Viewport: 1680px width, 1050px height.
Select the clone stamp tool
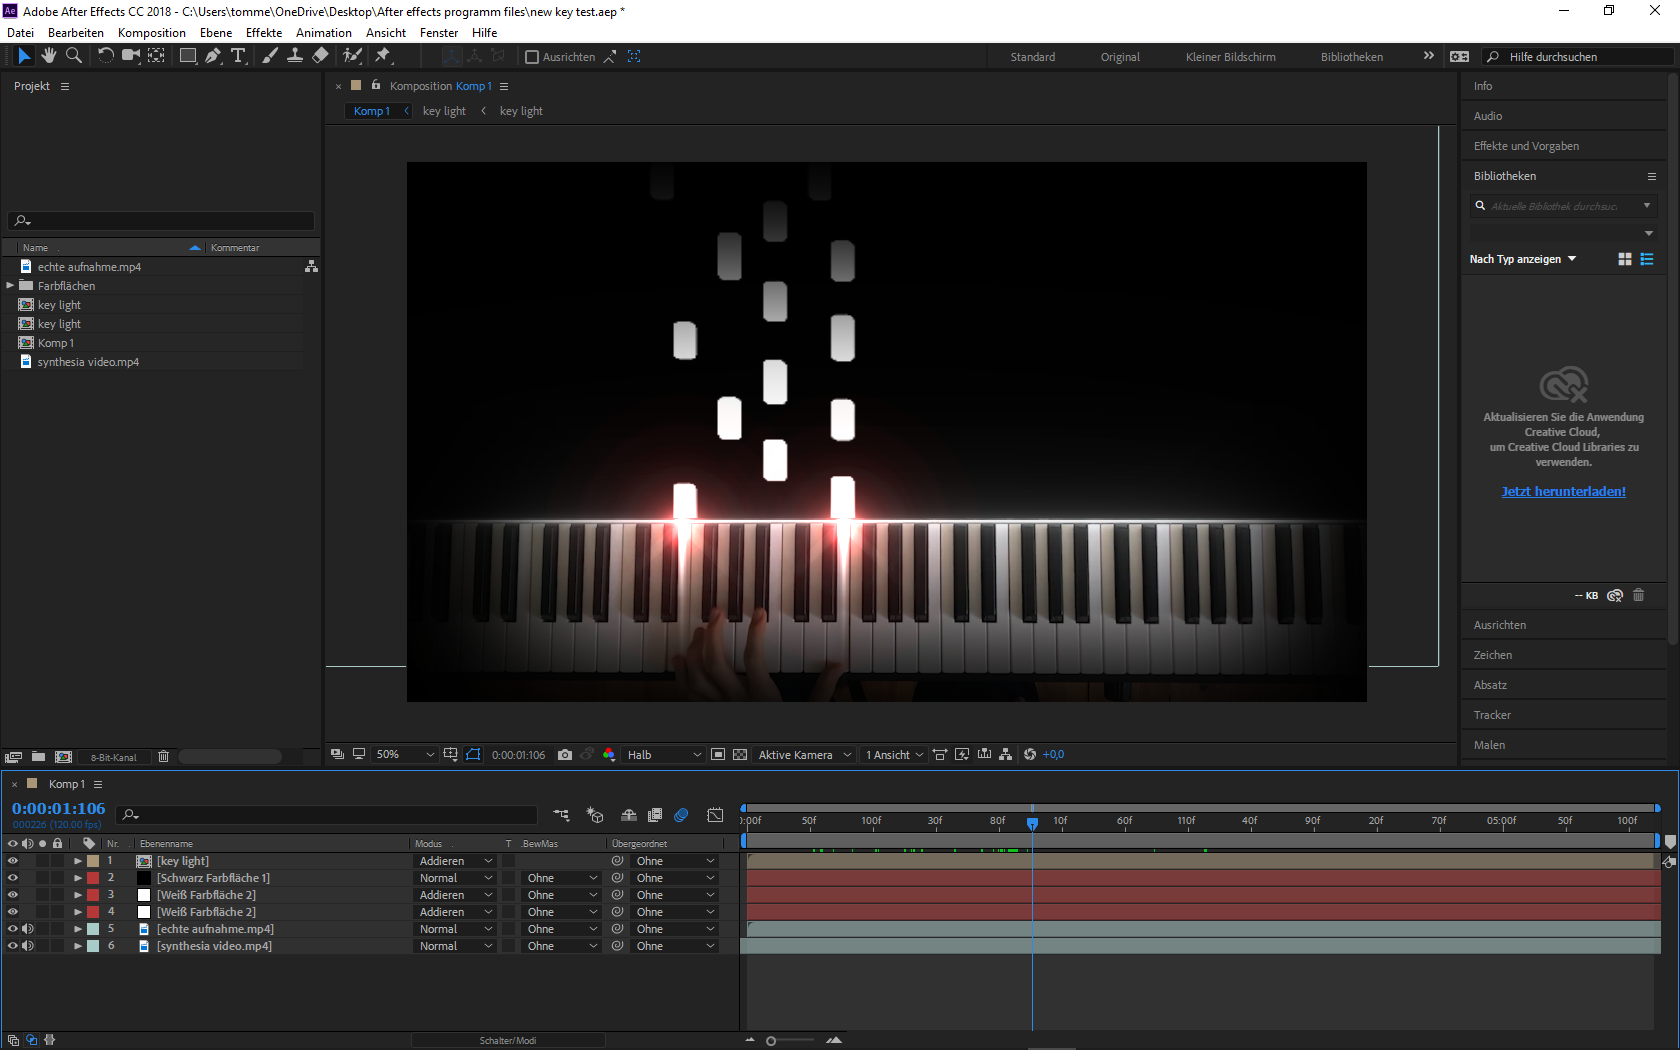[x=295, y=56]
